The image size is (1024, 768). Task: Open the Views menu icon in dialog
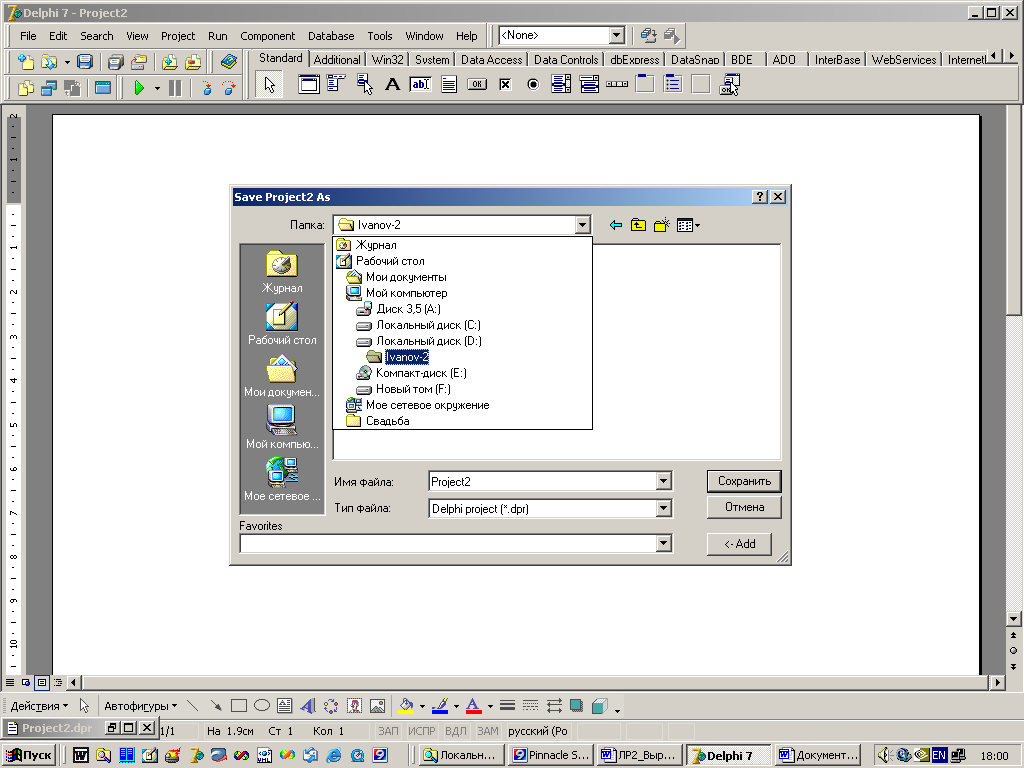tap(688, 225)
